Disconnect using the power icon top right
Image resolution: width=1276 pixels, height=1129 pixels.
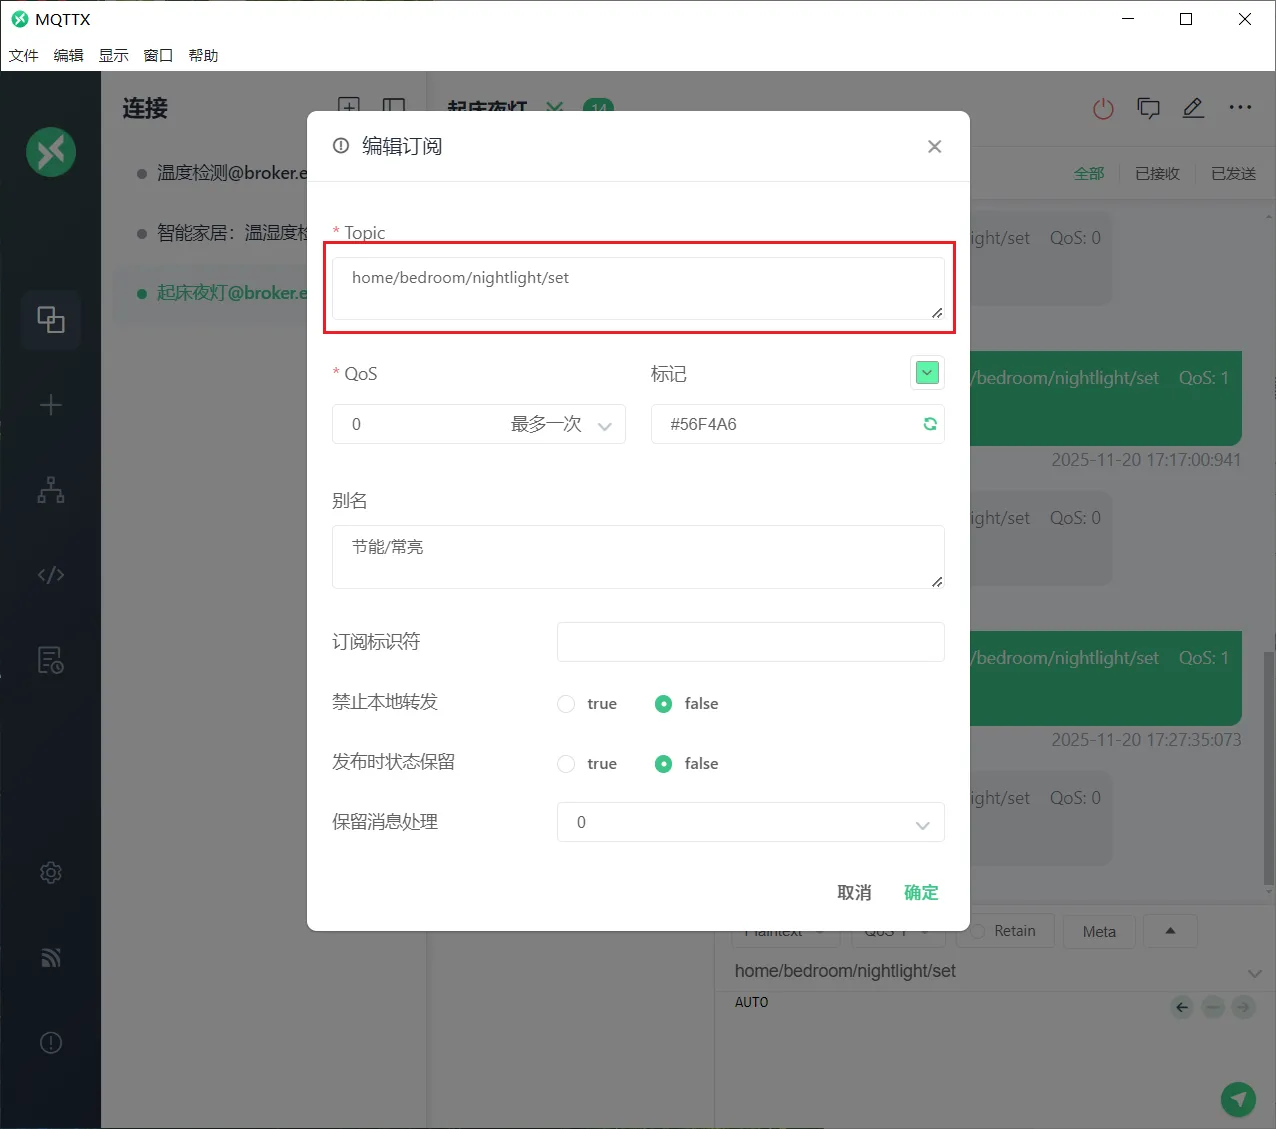coord(1103,109)
